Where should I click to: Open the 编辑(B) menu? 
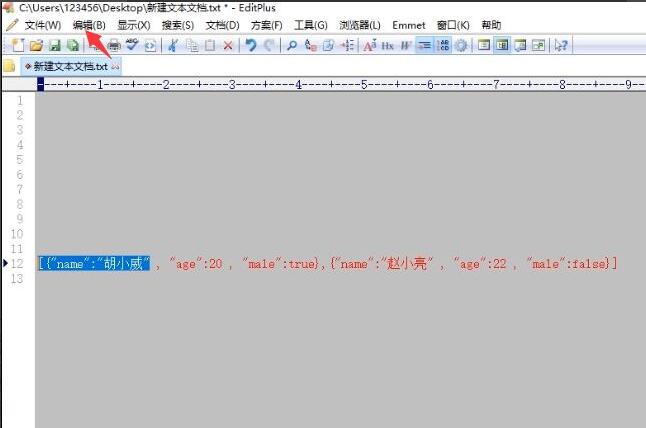[89, 25]
